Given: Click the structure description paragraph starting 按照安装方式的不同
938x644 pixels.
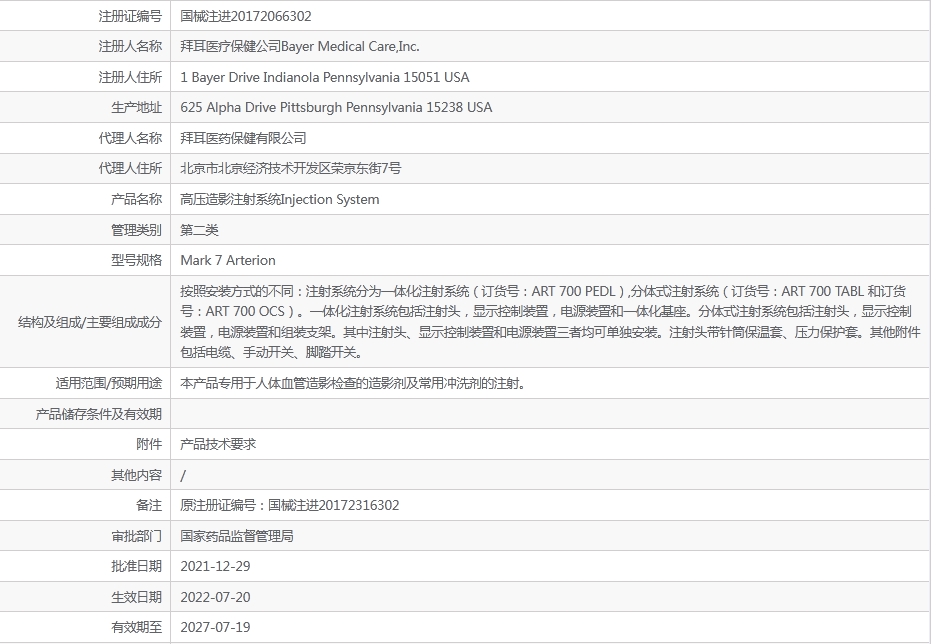Looking at the screenshot, I should pyautogui.click(x=550, y=322).
